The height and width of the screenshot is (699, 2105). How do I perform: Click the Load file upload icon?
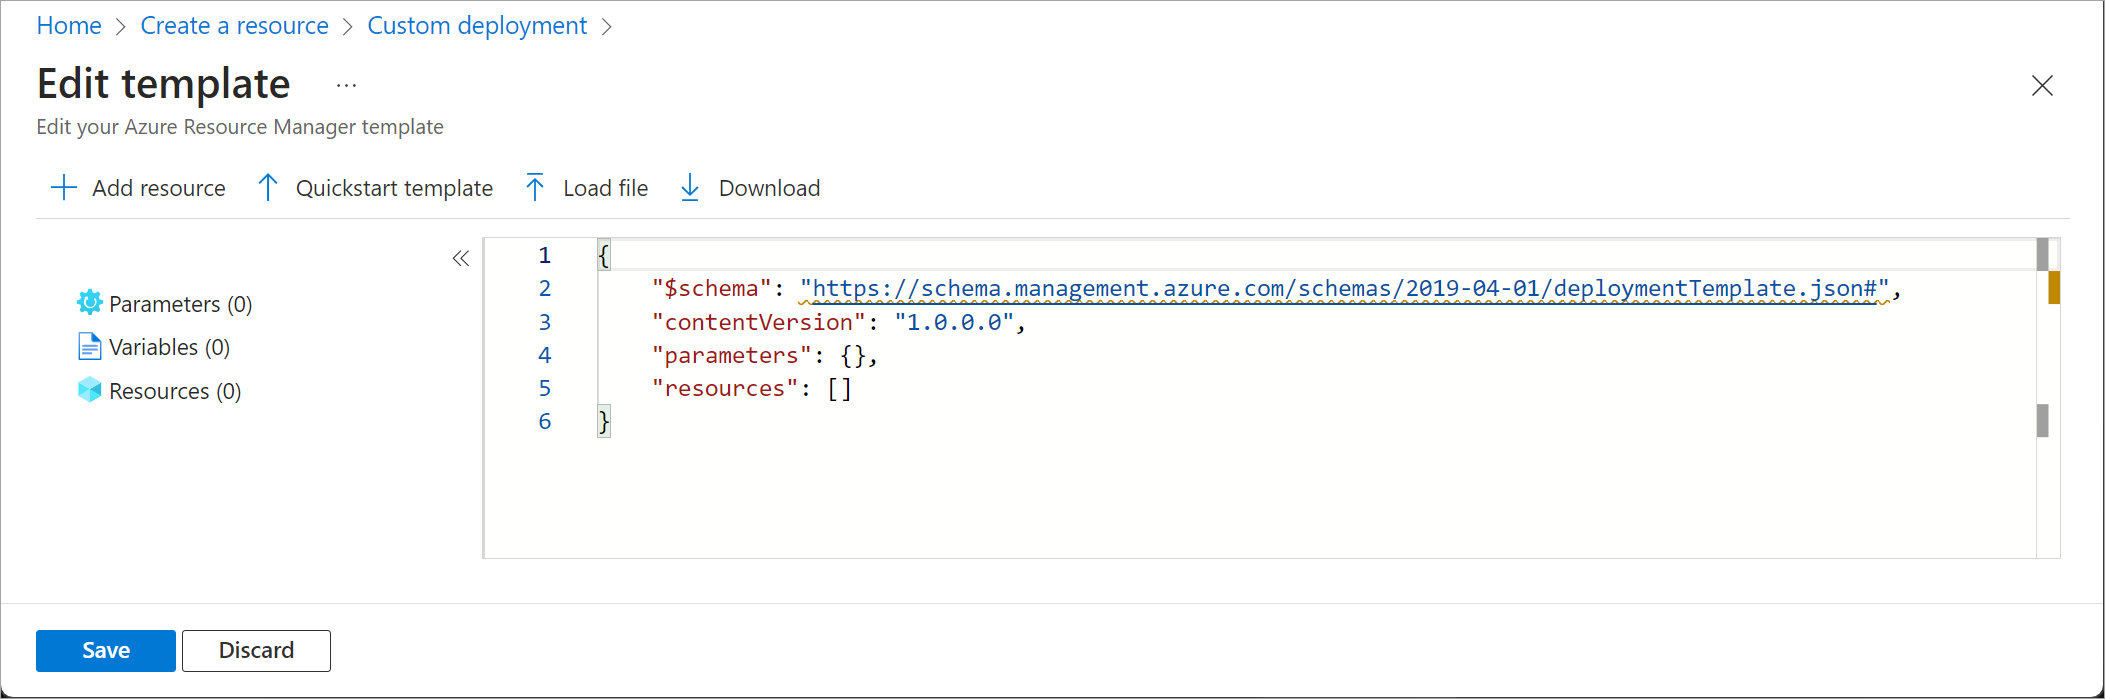click(535, 188)
